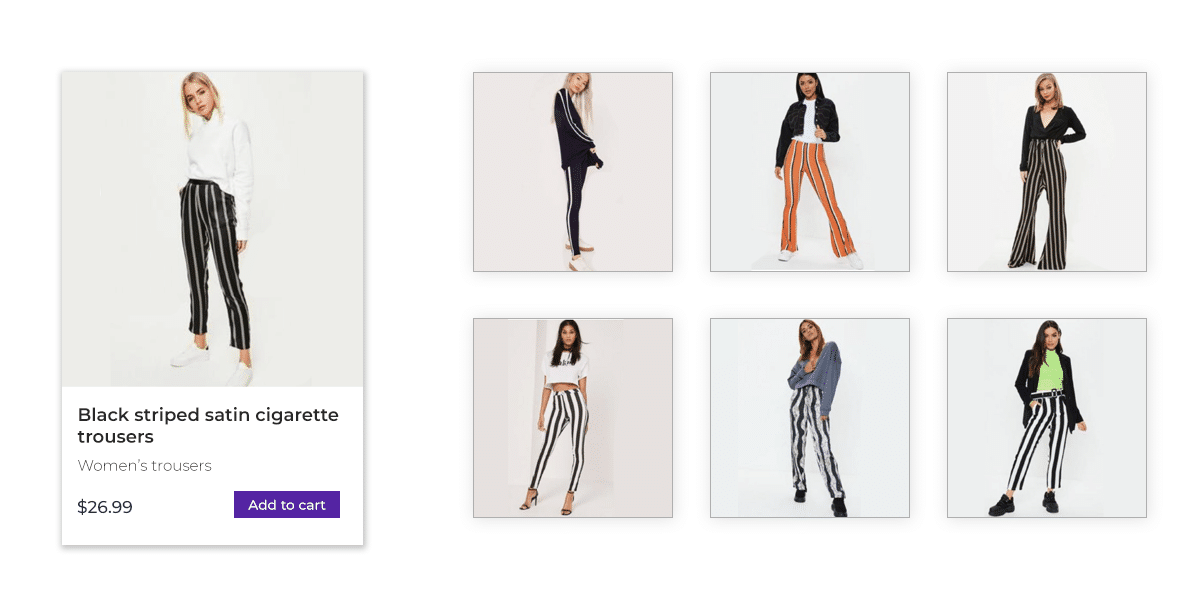
Task: Open the main product photo with white sweatshirt
Action: click(x=212, y=229)
